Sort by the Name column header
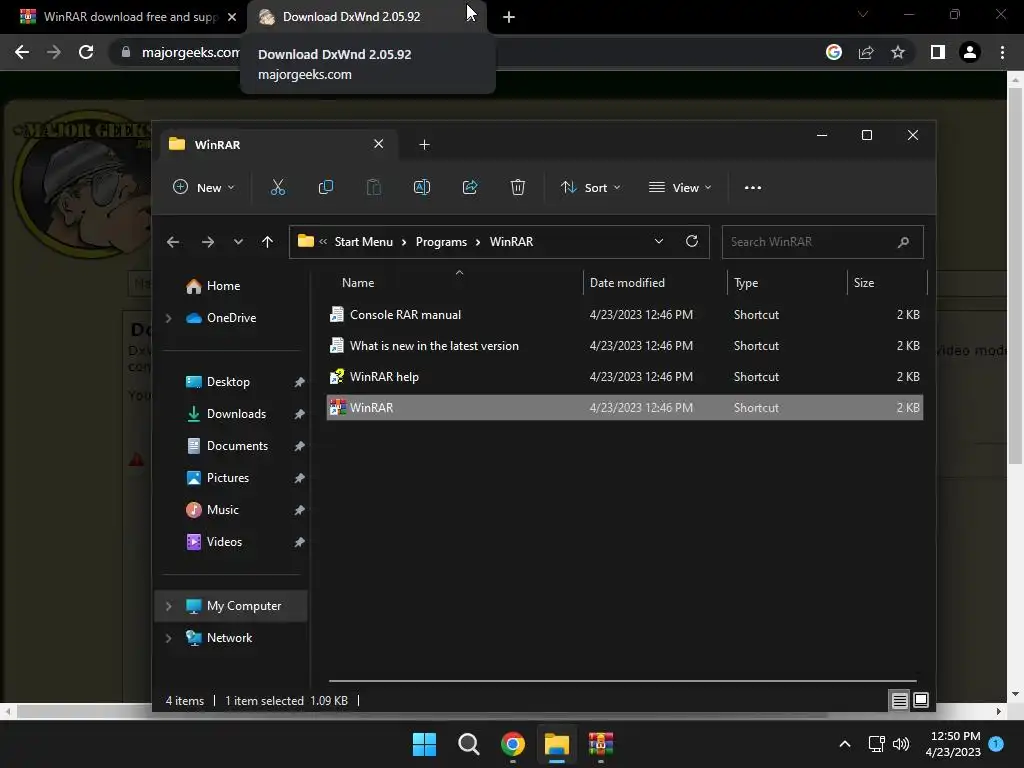1024x768 pixels. click(x=358, y=283)
